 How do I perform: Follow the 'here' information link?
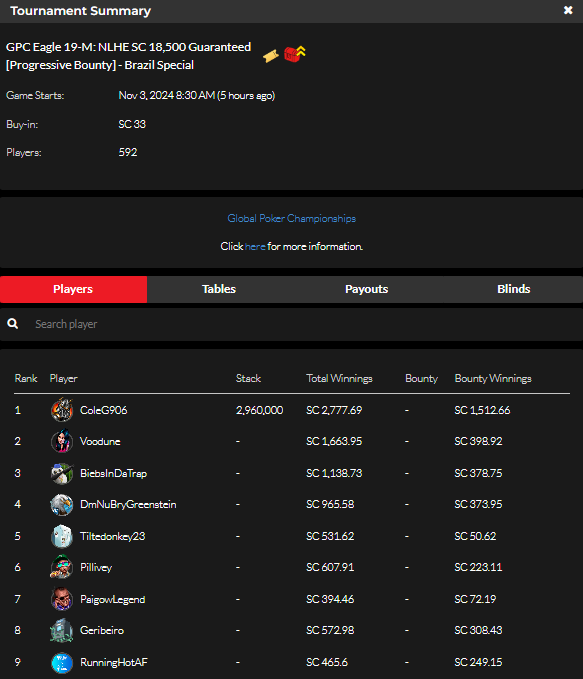pyautogui.click(x=255, y=246)
